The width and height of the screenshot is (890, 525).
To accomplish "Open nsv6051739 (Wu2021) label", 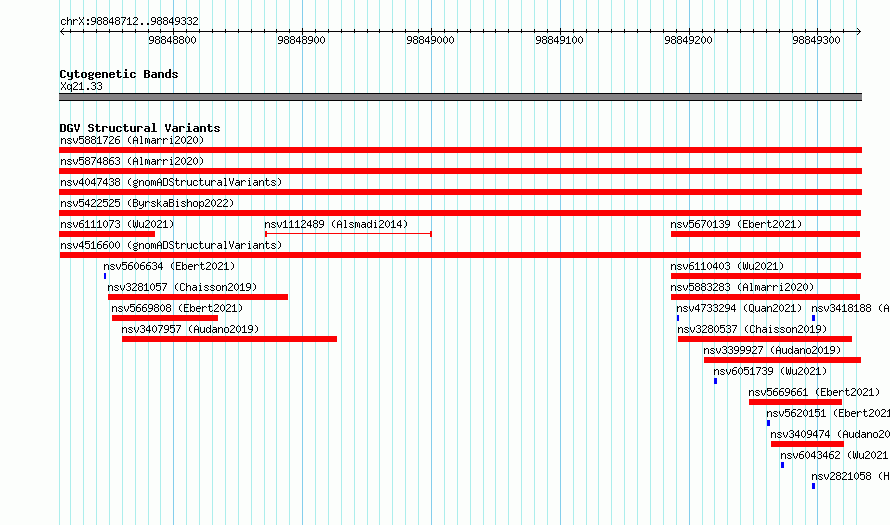I will 770,371.
